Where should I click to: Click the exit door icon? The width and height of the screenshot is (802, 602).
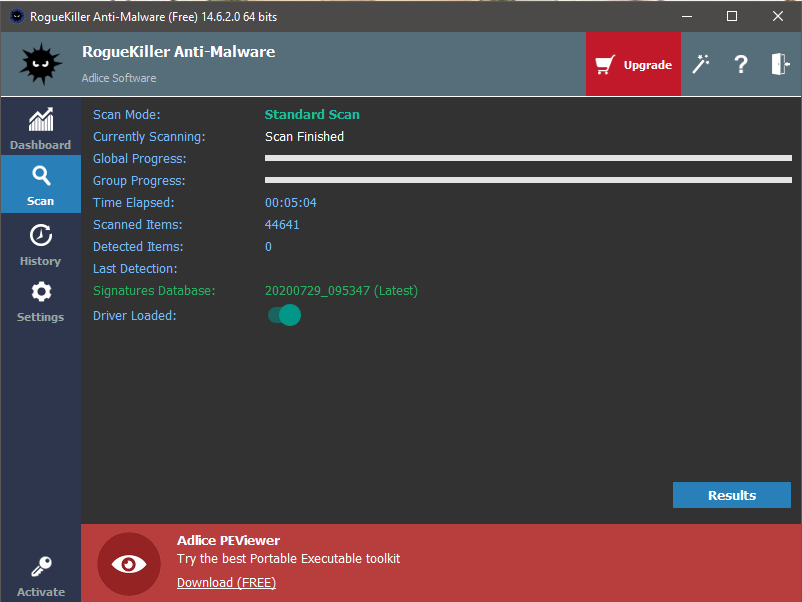[781, 64]
